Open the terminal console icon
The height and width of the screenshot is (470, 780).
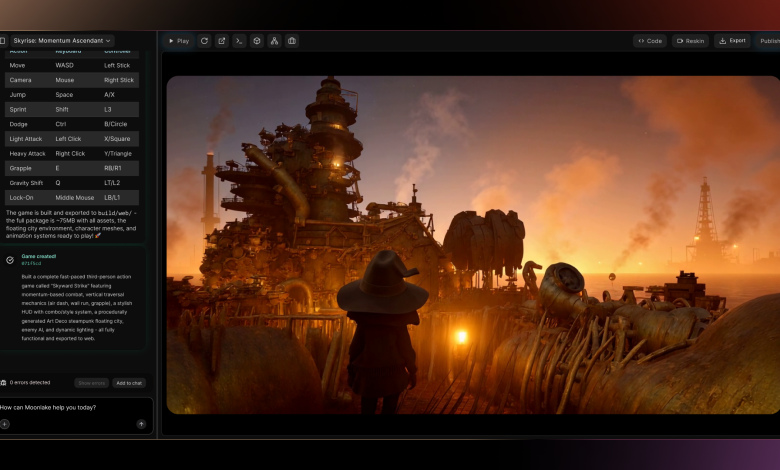pyautogui.click(x=239, y=41)
